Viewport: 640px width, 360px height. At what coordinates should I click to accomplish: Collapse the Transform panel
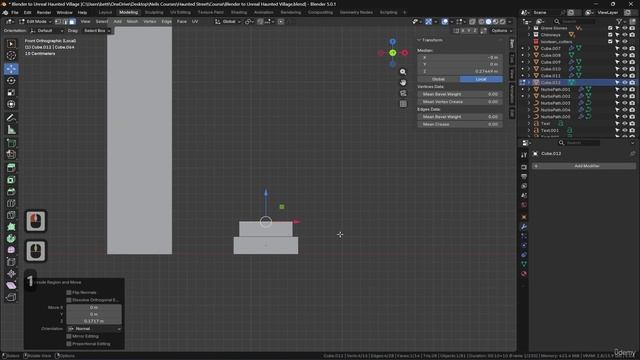point(419,40)
